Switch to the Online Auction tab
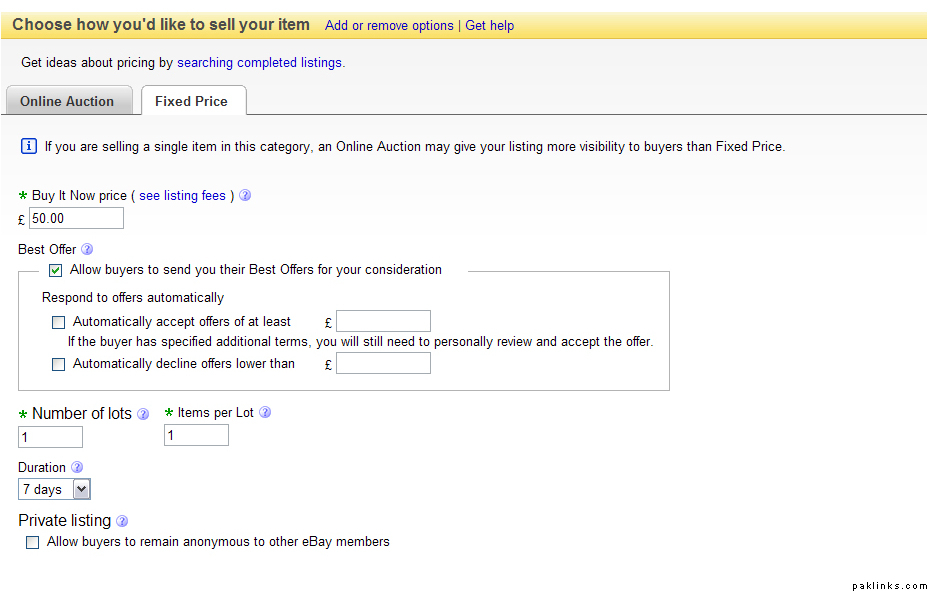The image size is (928, 592). point(67,101)
